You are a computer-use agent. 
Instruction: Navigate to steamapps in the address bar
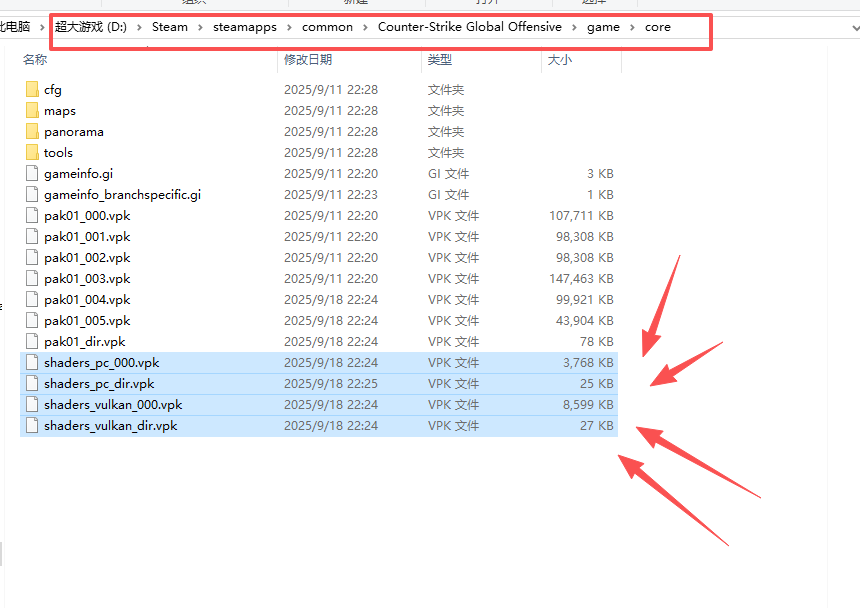click(245, 27)
